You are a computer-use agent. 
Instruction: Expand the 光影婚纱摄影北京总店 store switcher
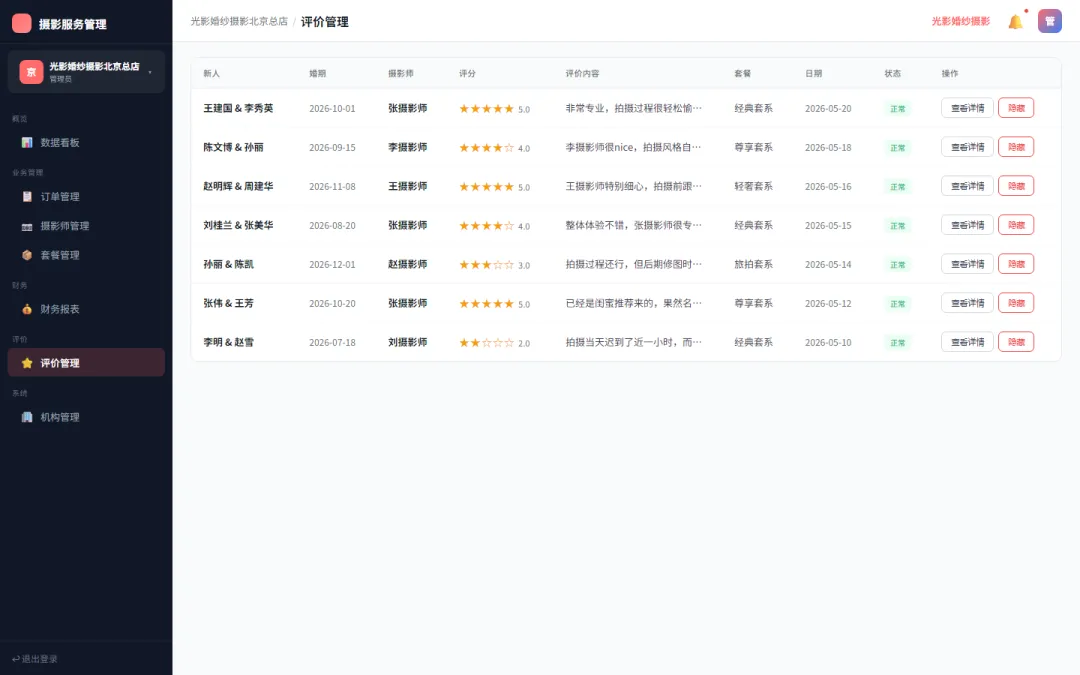coord(86,72)
